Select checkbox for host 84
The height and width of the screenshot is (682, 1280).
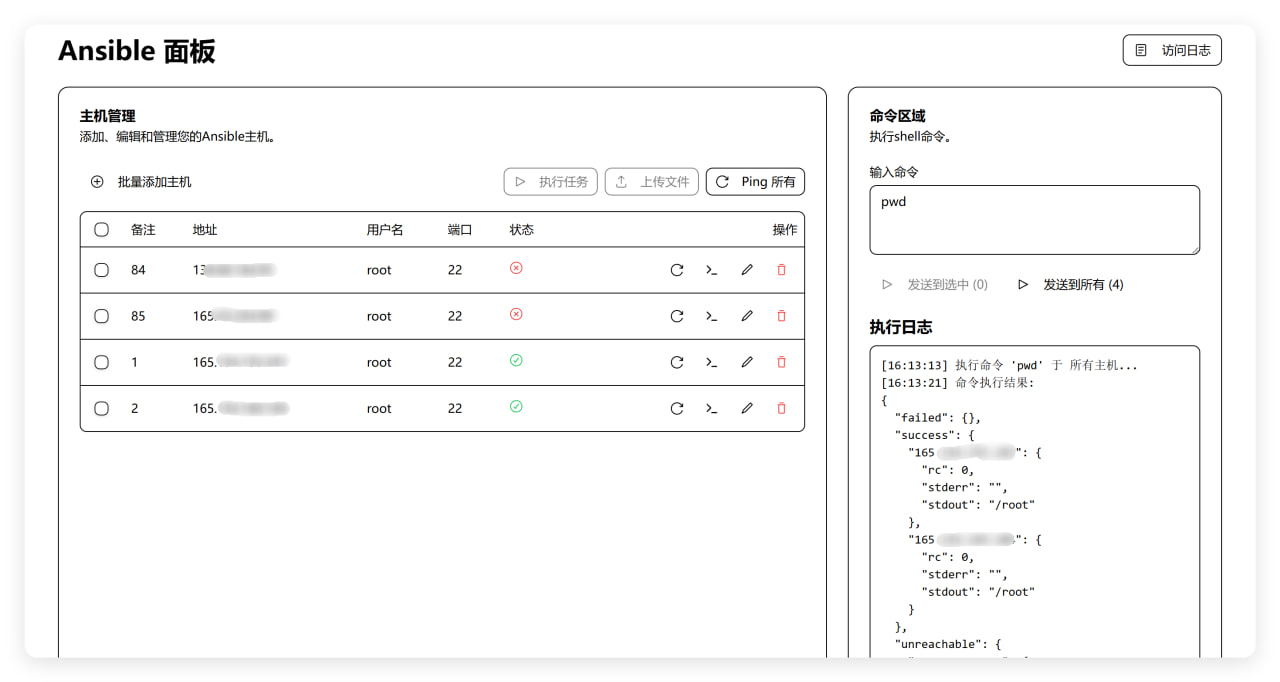(x=101, y=270)
